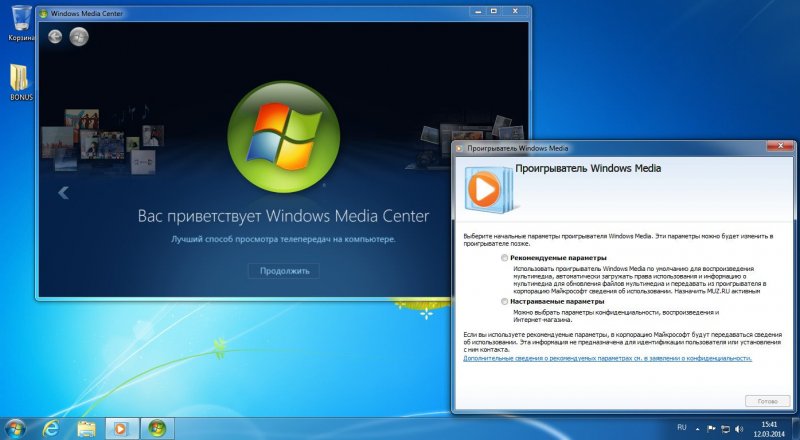Screen dimensions: 800x440
Task: Switch to Windows Media Center on the taskbar
Action: 157,429
